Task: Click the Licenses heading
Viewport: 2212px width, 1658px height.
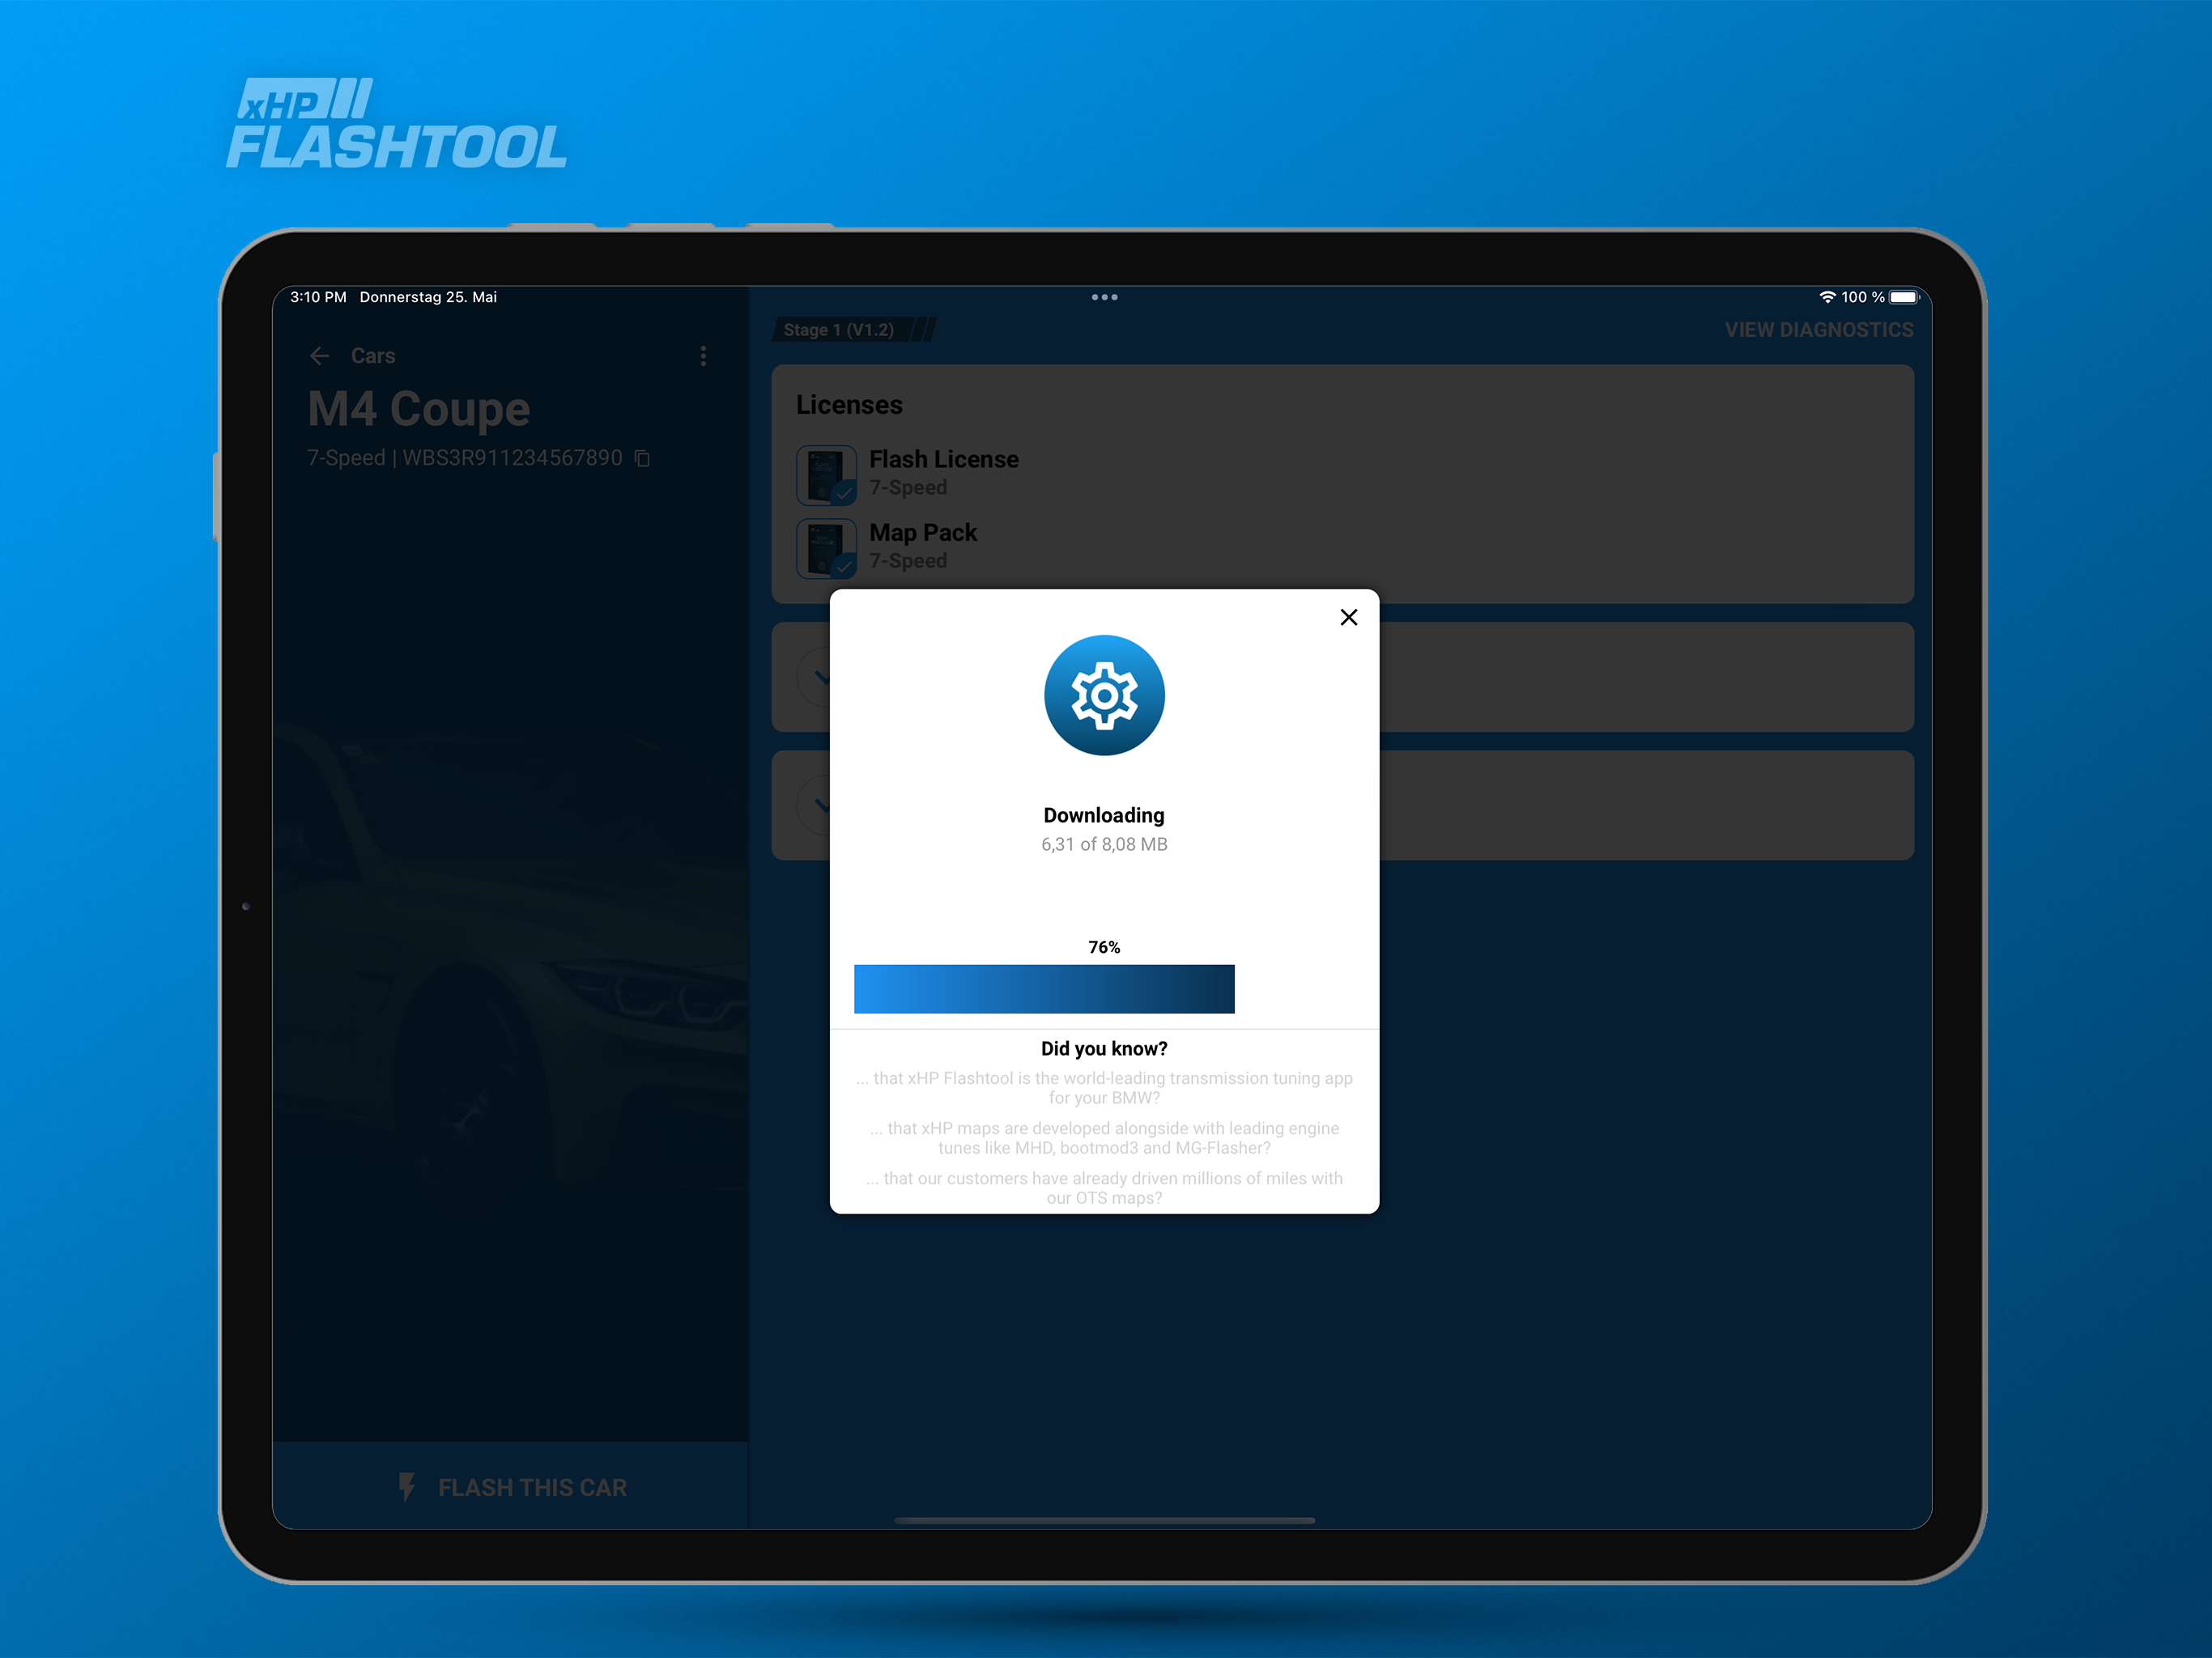Action: [849, 405]
